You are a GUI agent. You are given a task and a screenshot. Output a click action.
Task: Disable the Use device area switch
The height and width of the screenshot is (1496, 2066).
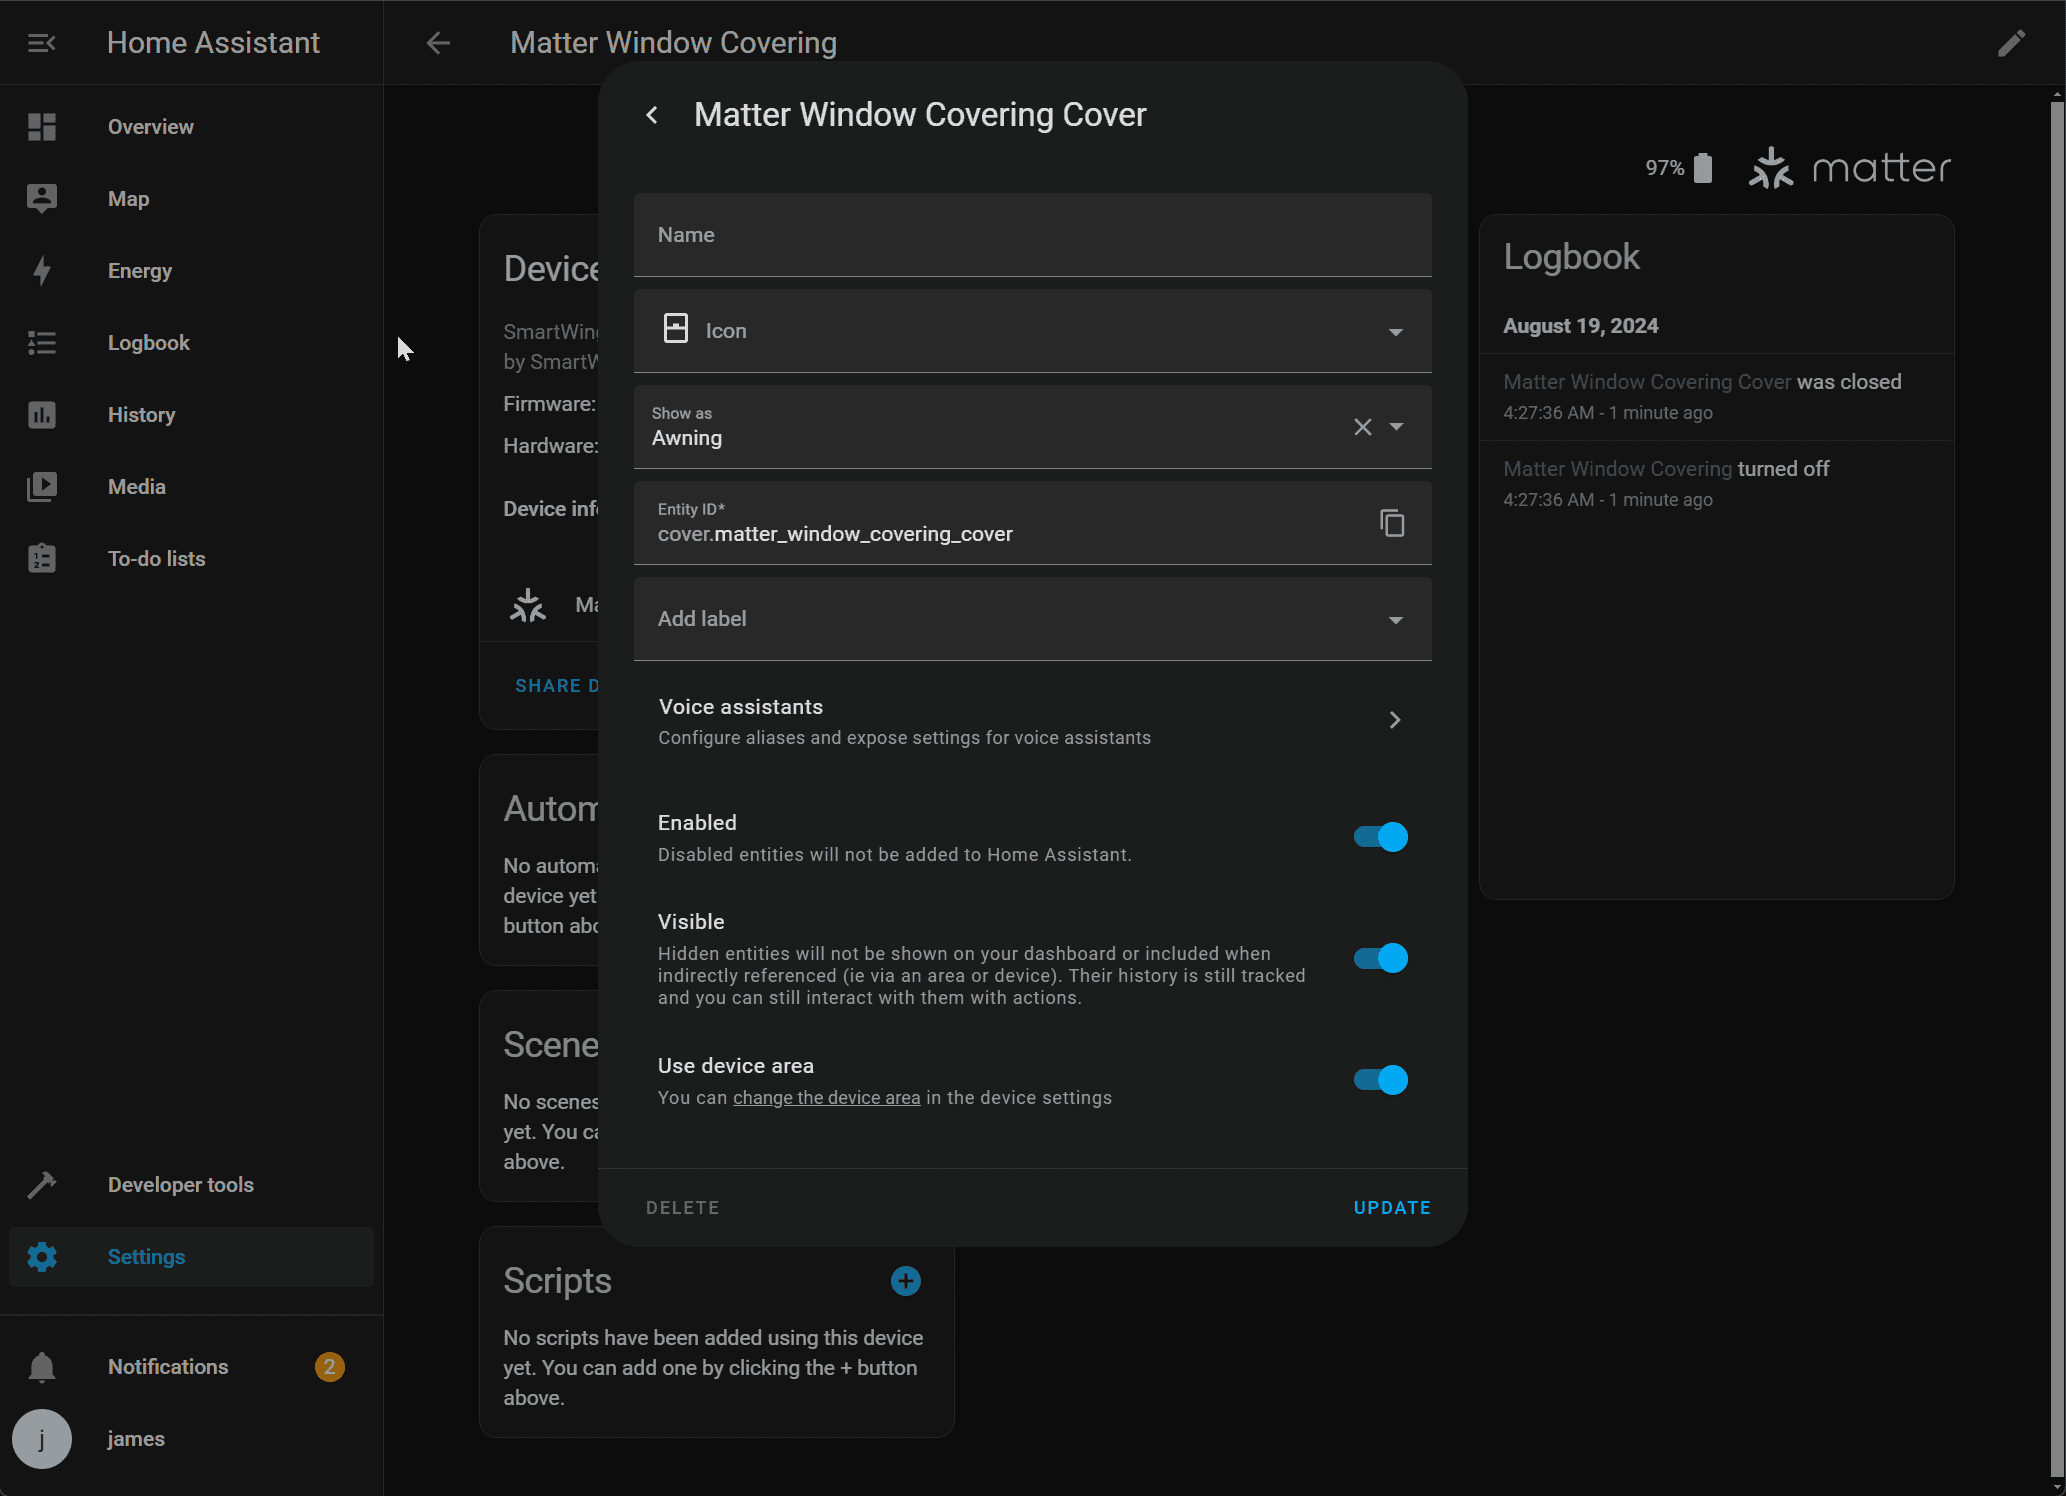(x=1380, y=1080)
